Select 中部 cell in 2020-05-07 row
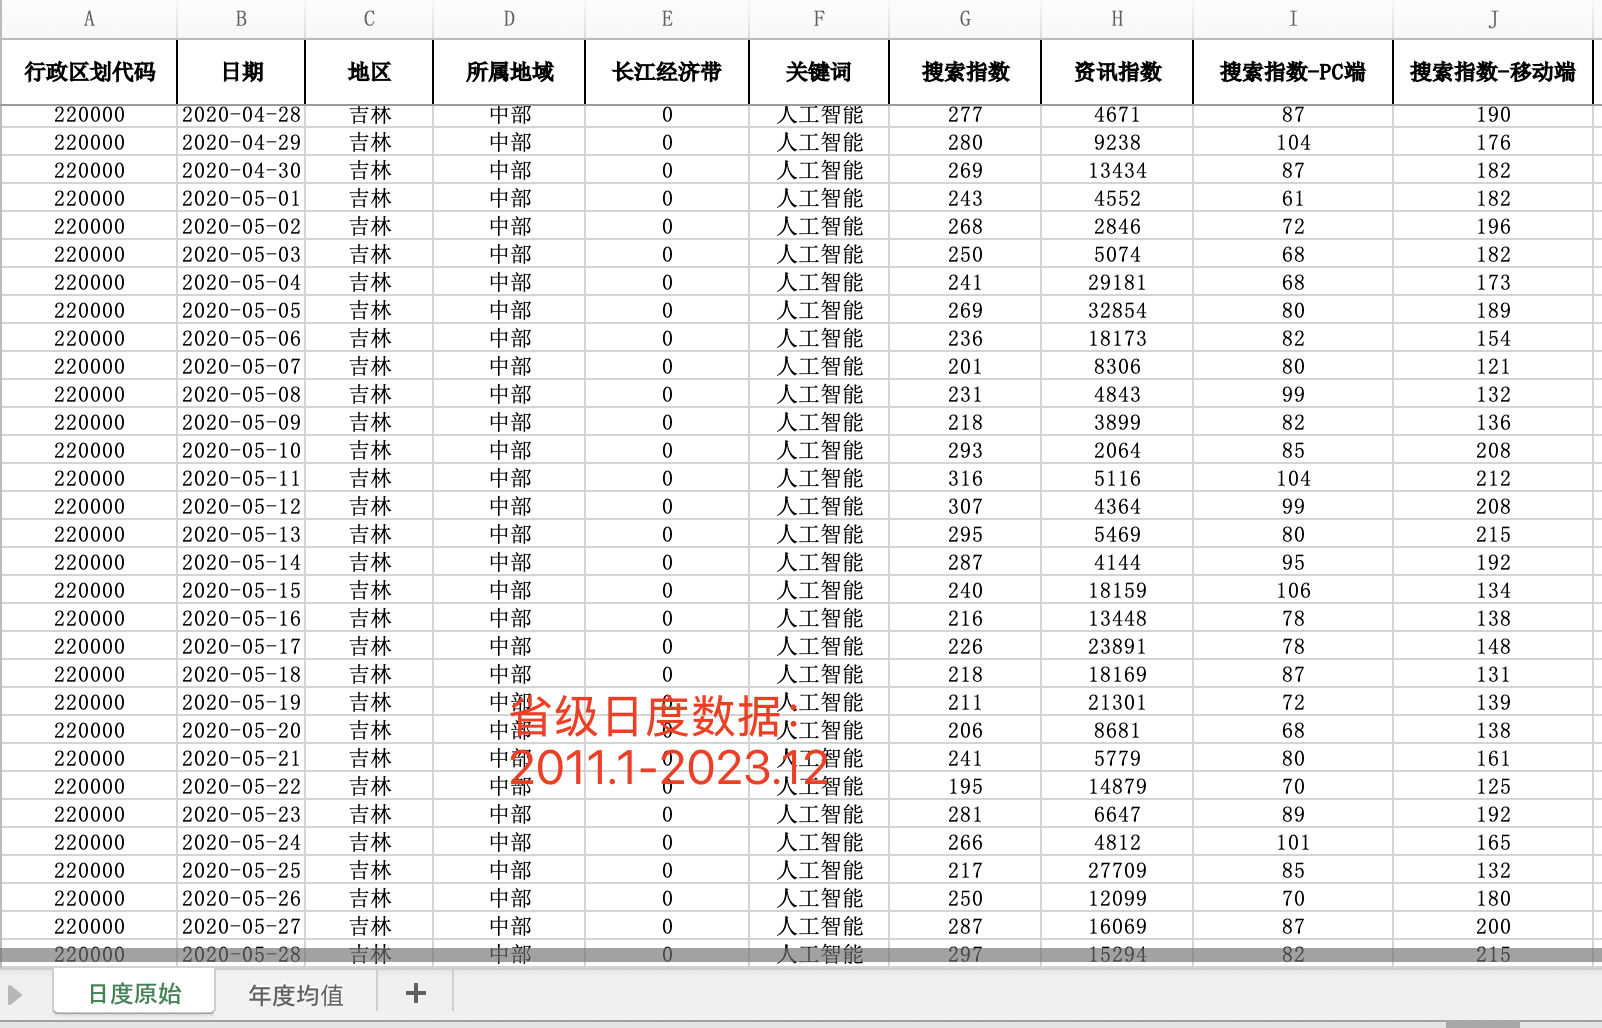This screenshot has width=1602, height=1028. tap(509, 366)
